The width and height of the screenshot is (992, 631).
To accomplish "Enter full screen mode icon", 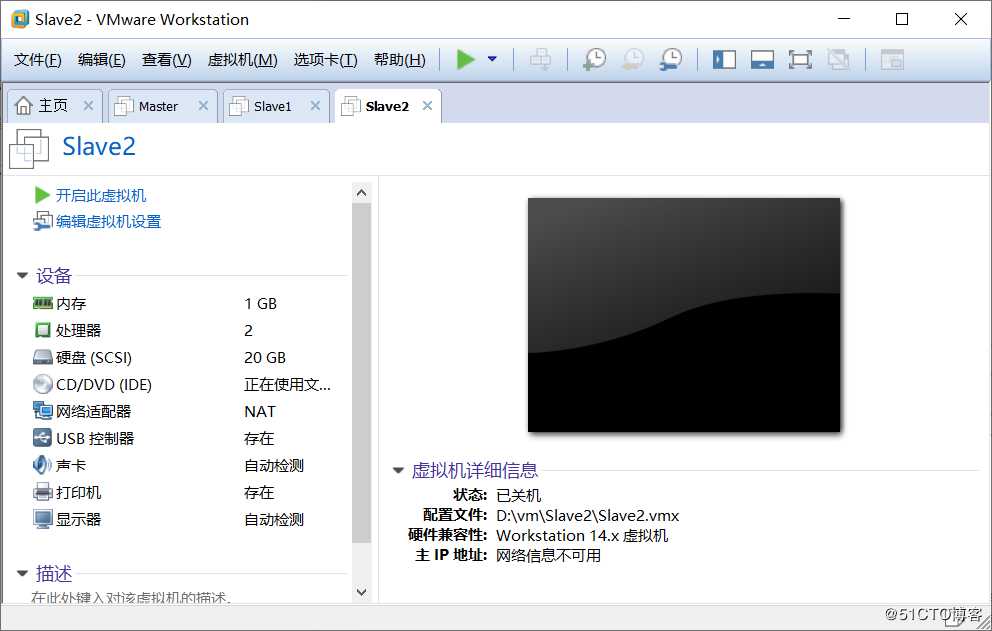I will [800, 59].
